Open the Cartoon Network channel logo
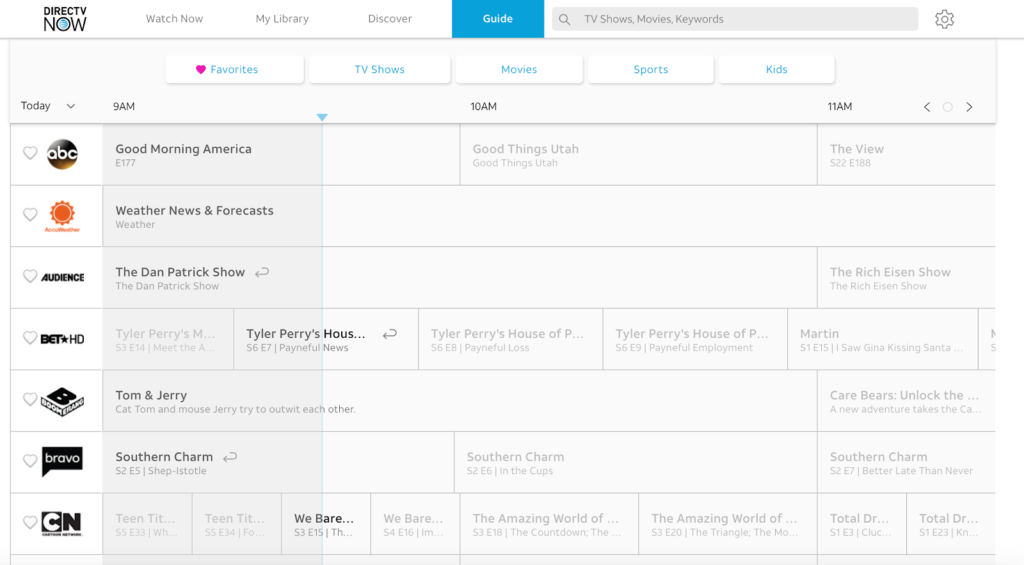The height and width of the screenshot is (565, 1024). [62, 523]
